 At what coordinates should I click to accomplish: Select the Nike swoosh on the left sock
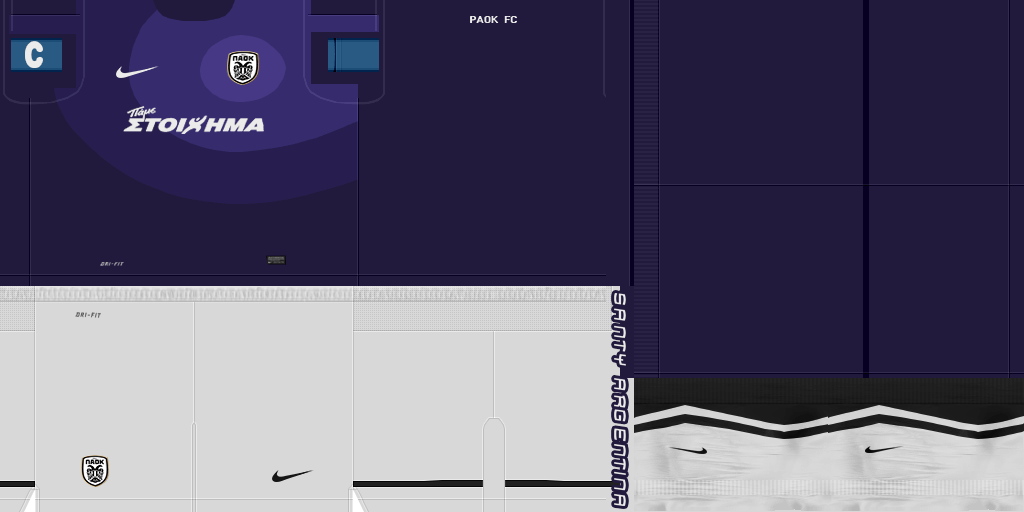(x=688, y=451)
